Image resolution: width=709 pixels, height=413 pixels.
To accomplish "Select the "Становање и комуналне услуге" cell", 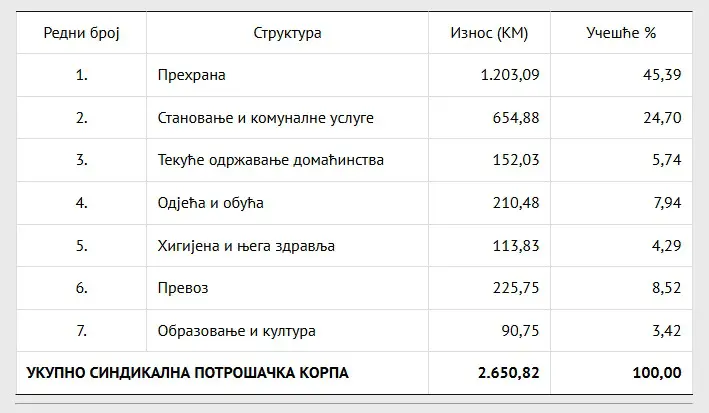I will (265, 118).
